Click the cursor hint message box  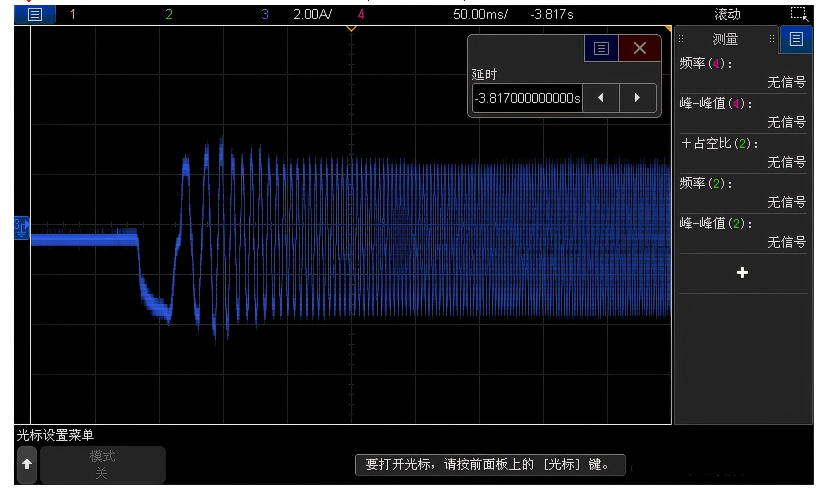click(490, 465)
